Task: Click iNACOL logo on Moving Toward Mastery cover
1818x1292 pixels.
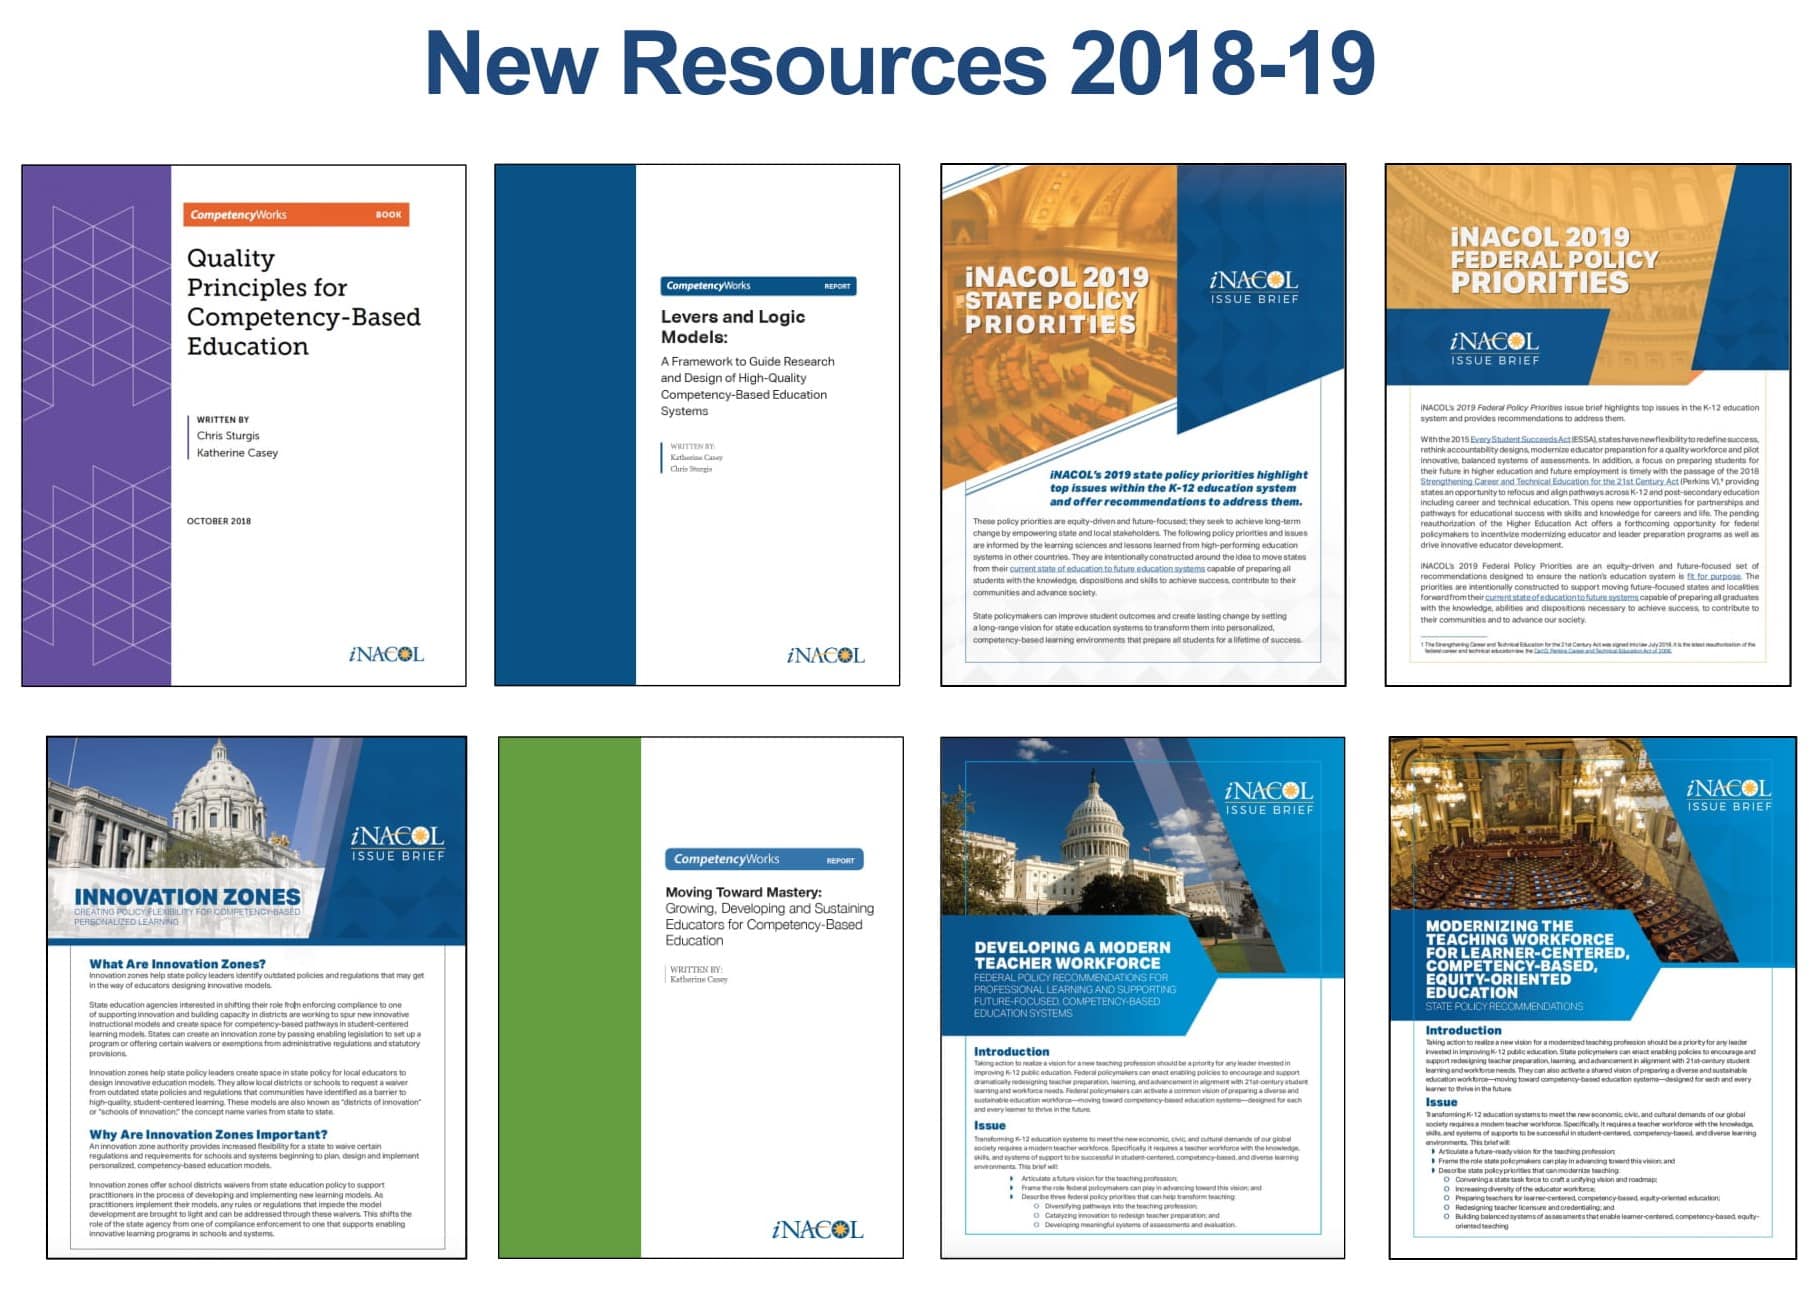Action: pyautogui.click(x=817, y=1229)
